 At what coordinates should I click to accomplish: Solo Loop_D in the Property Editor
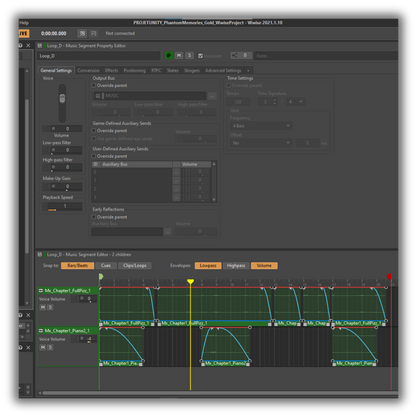pyautogui.click(x=189, y=55)
